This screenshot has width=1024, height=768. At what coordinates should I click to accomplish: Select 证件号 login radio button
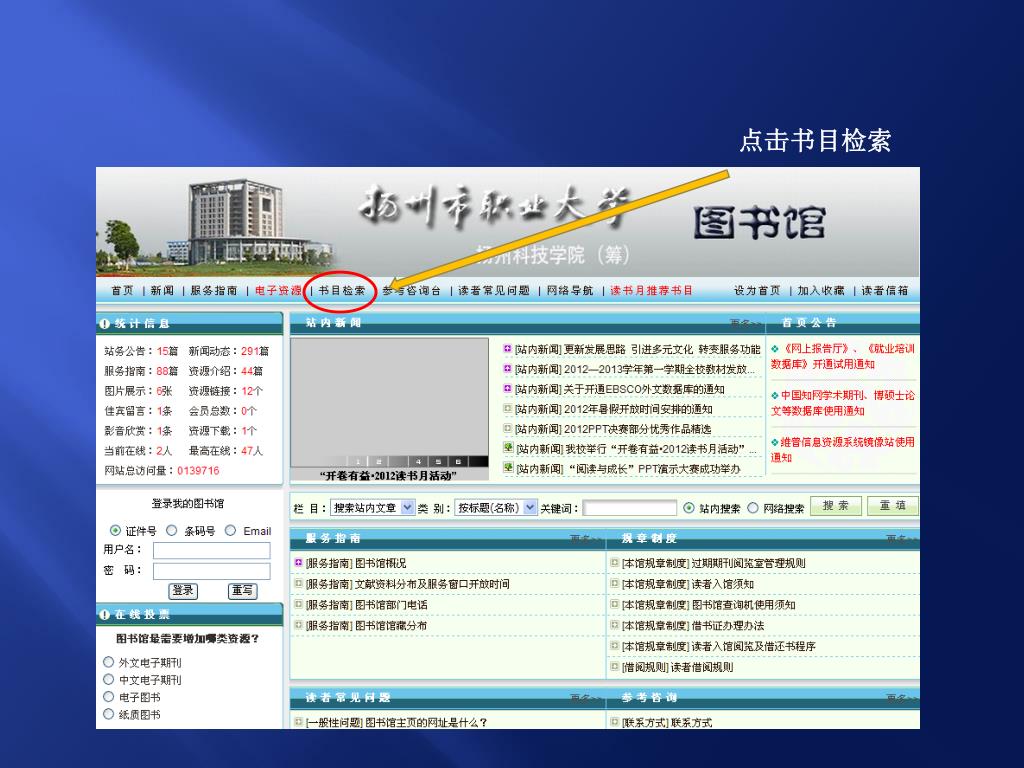(x=116, y=530)
